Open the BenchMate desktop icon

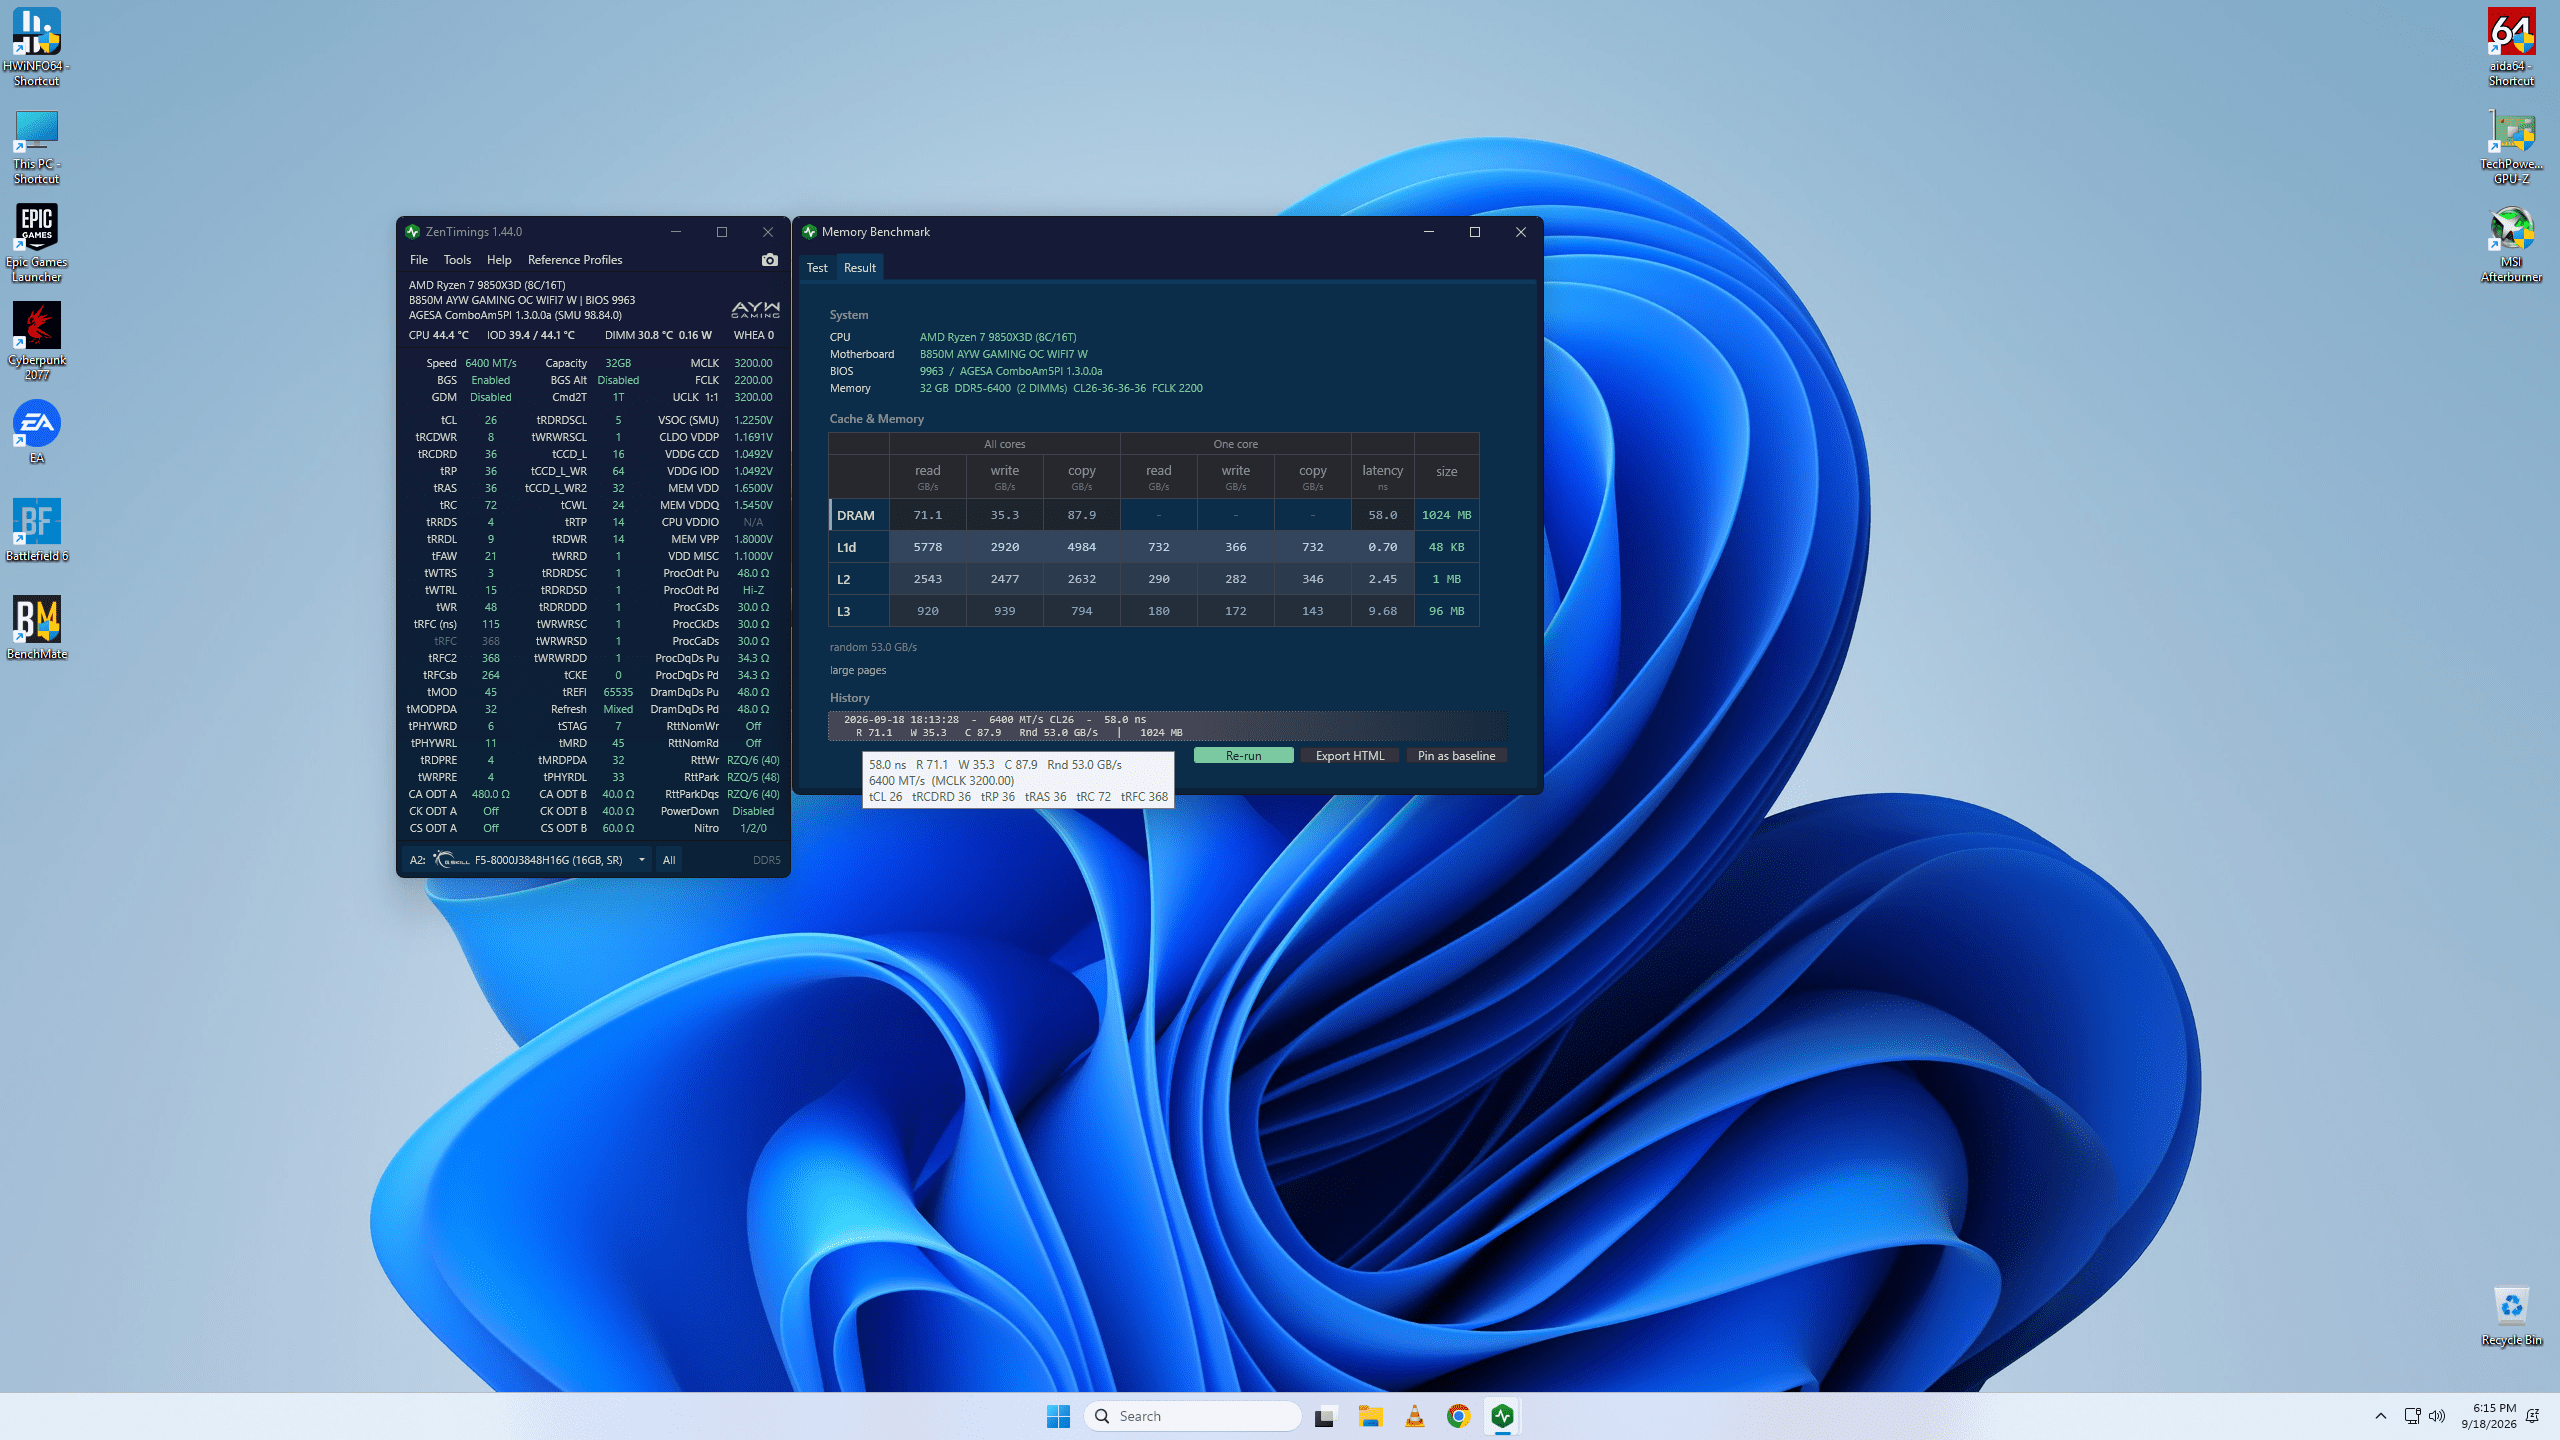[x=36, y=628]
